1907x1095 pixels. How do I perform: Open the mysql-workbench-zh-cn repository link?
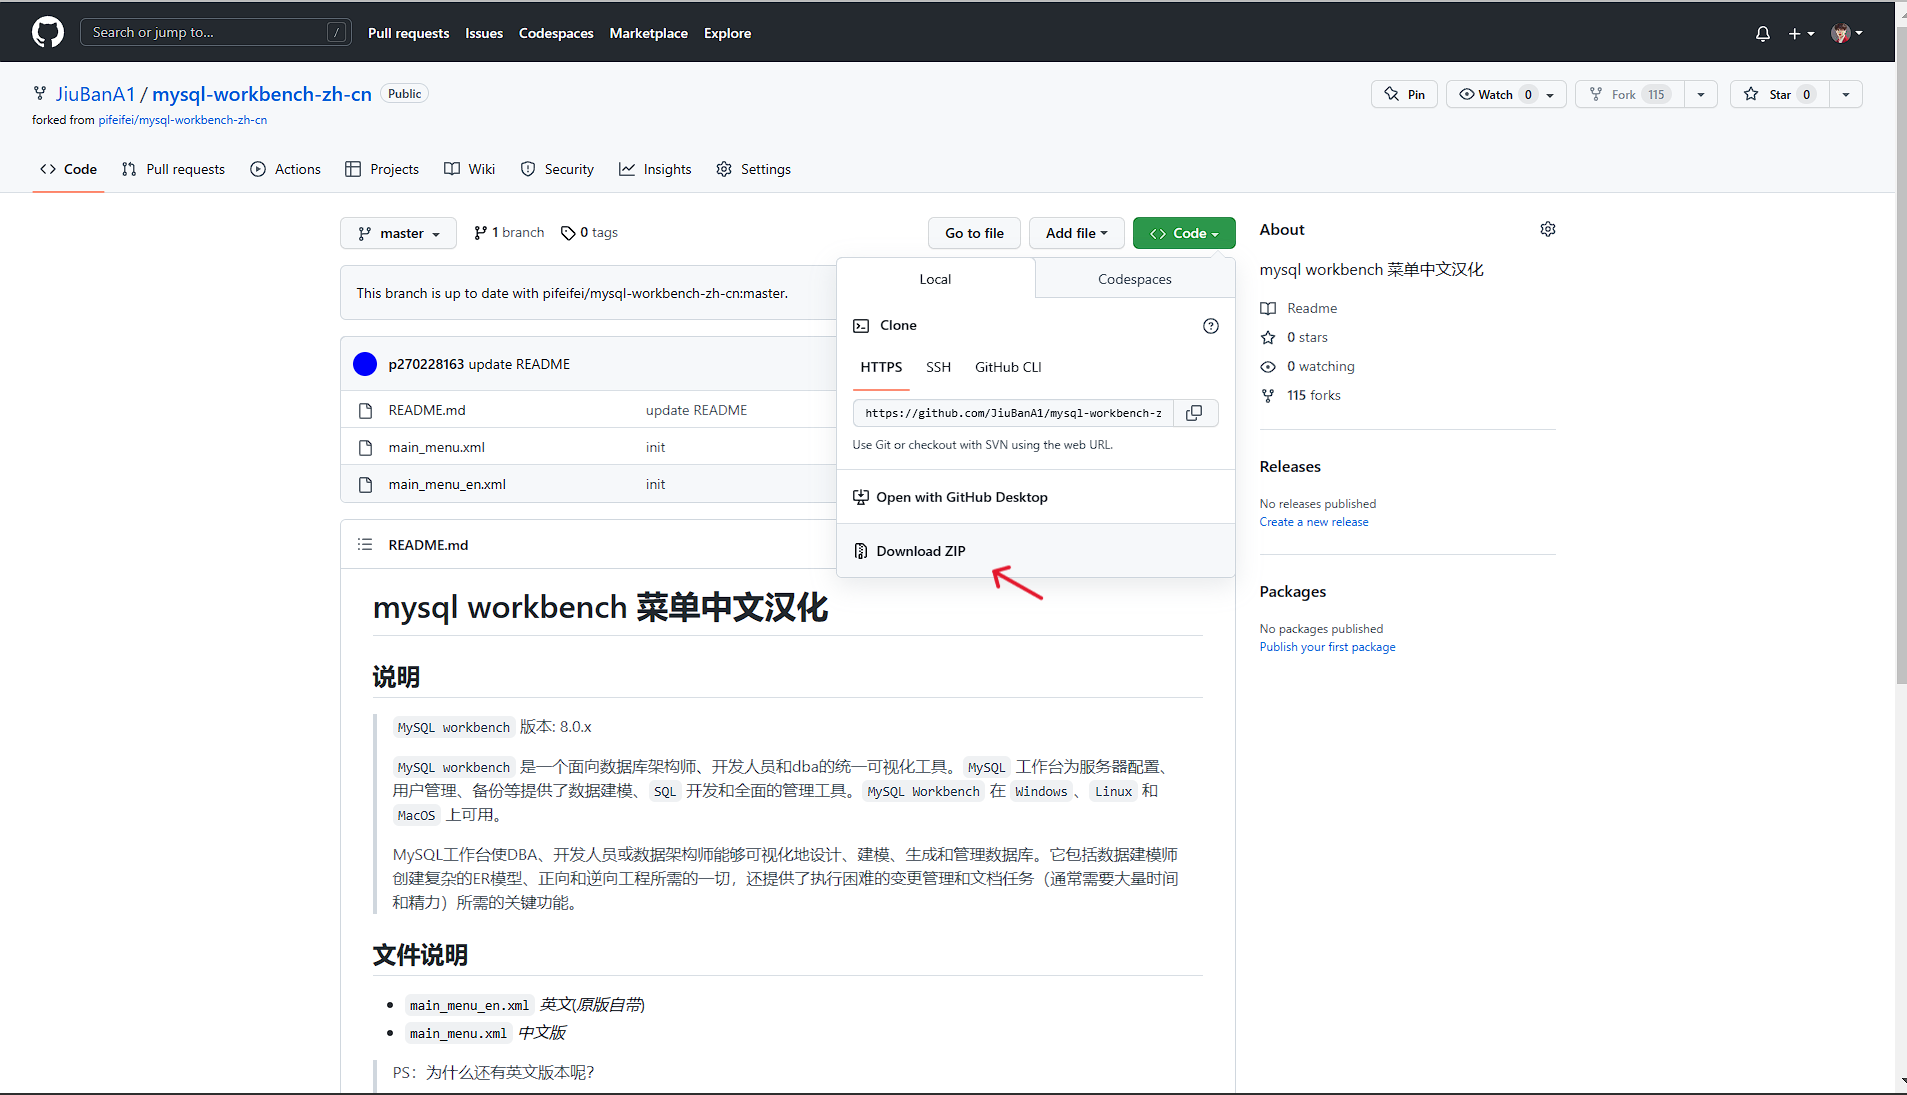(x=262, y=94)
